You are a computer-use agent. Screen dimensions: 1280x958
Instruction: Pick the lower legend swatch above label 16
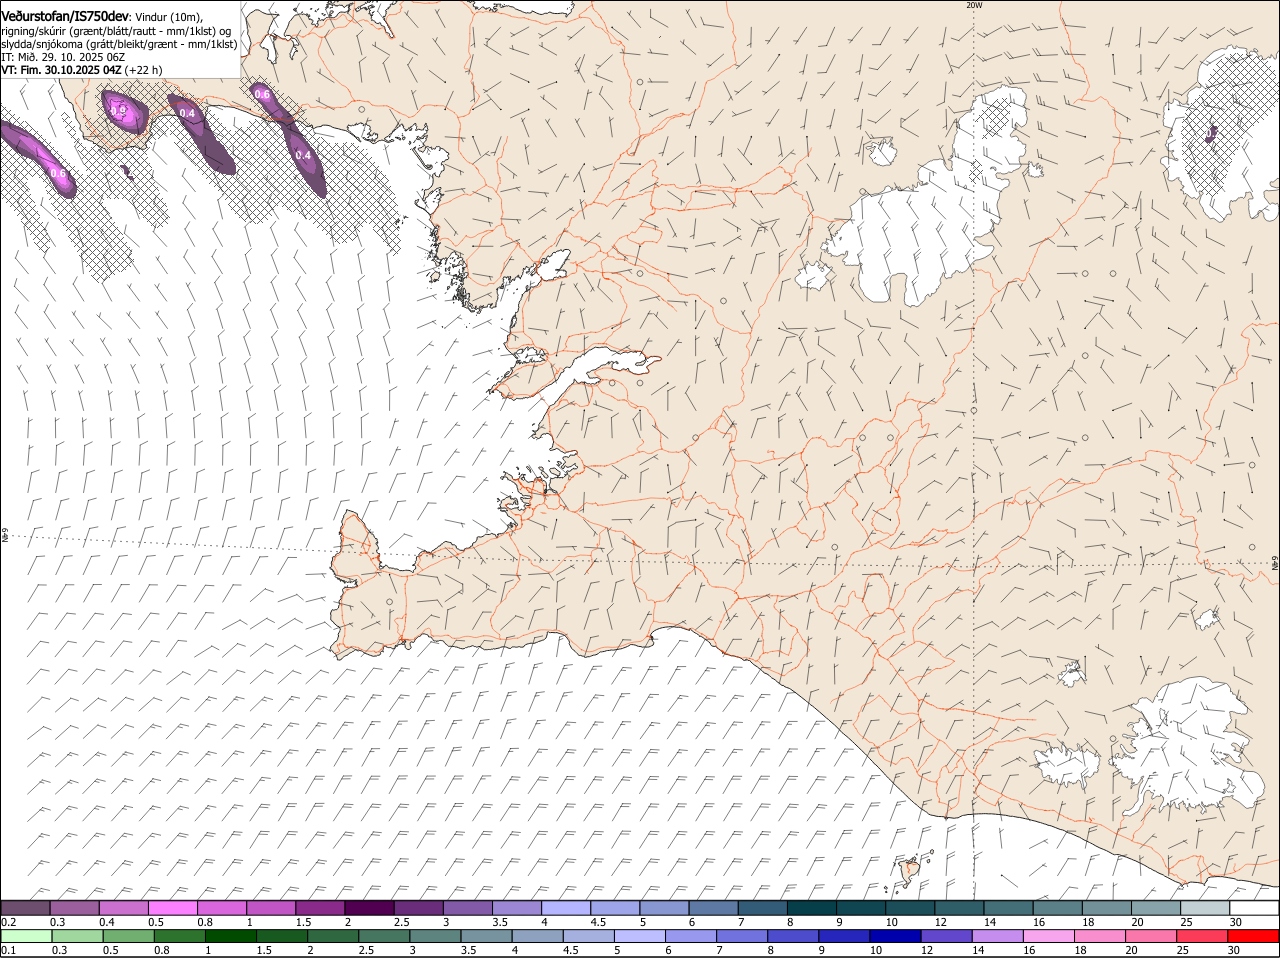[x=1049, y=936]
